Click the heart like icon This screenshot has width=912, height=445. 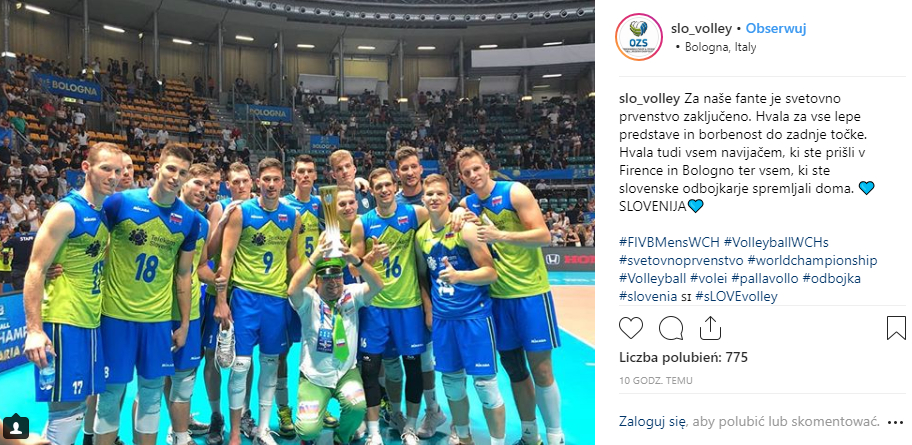[x=630, y=328]
